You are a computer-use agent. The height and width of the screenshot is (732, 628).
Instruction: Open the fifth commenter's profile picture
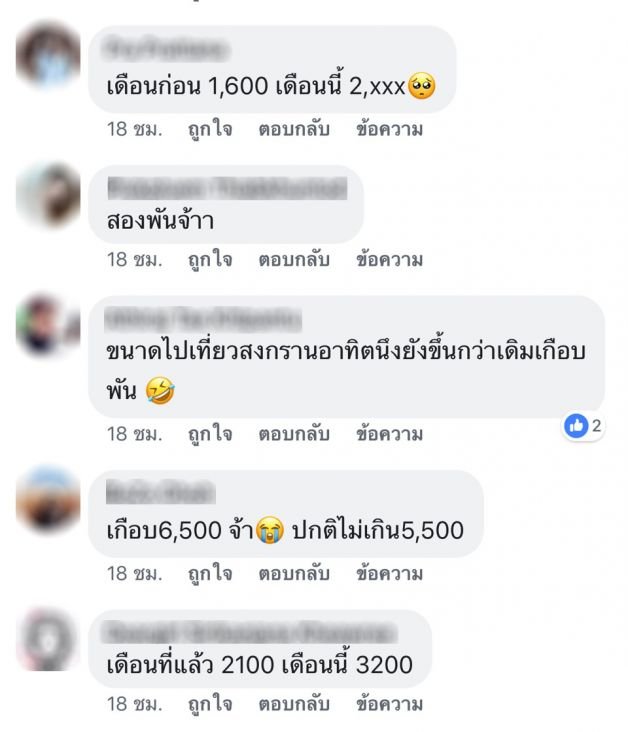tap(48, 639)
